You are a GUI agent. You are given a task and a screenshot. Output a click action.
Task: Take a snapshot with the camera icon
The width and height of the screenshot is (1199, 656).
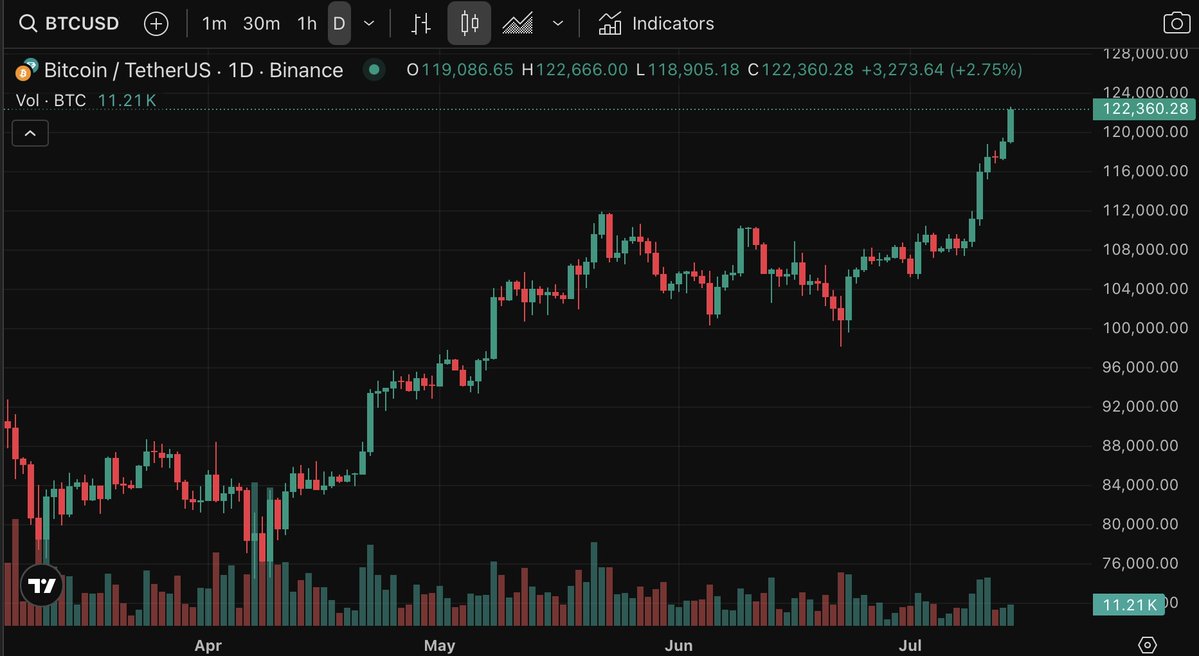click(1176, 23)
